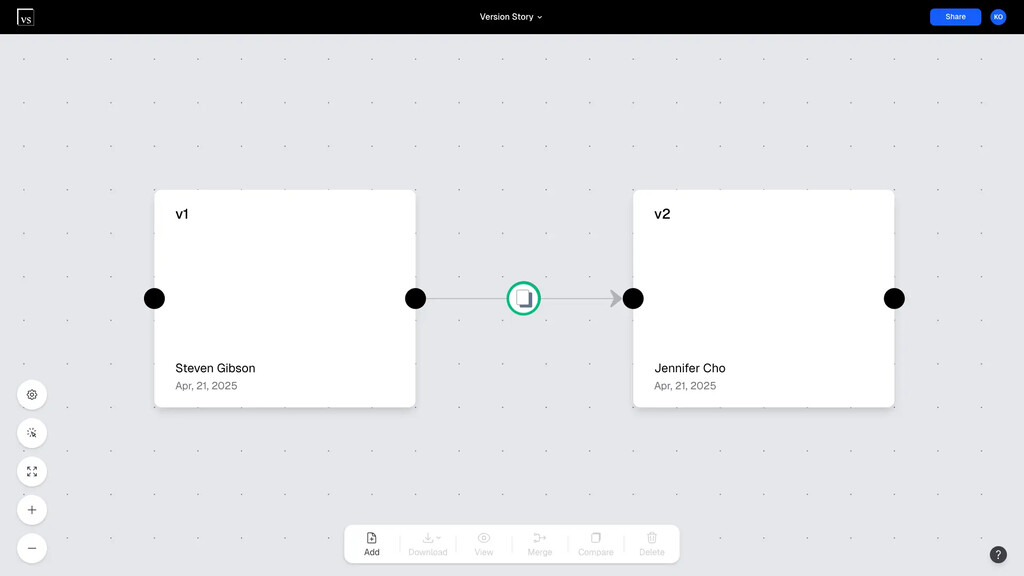Click the v2 title label

[662, 214]
